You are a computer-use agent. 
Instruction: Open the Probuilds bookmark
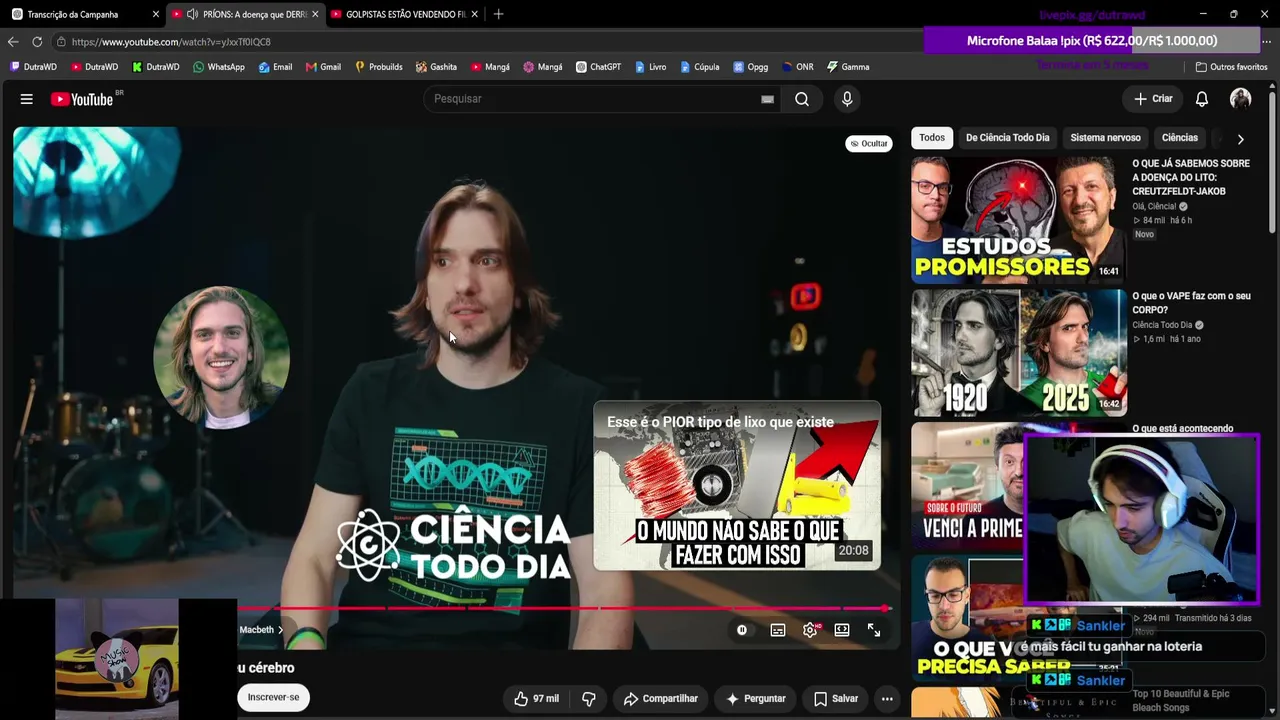pyautogui.click(x=378, y=67)
